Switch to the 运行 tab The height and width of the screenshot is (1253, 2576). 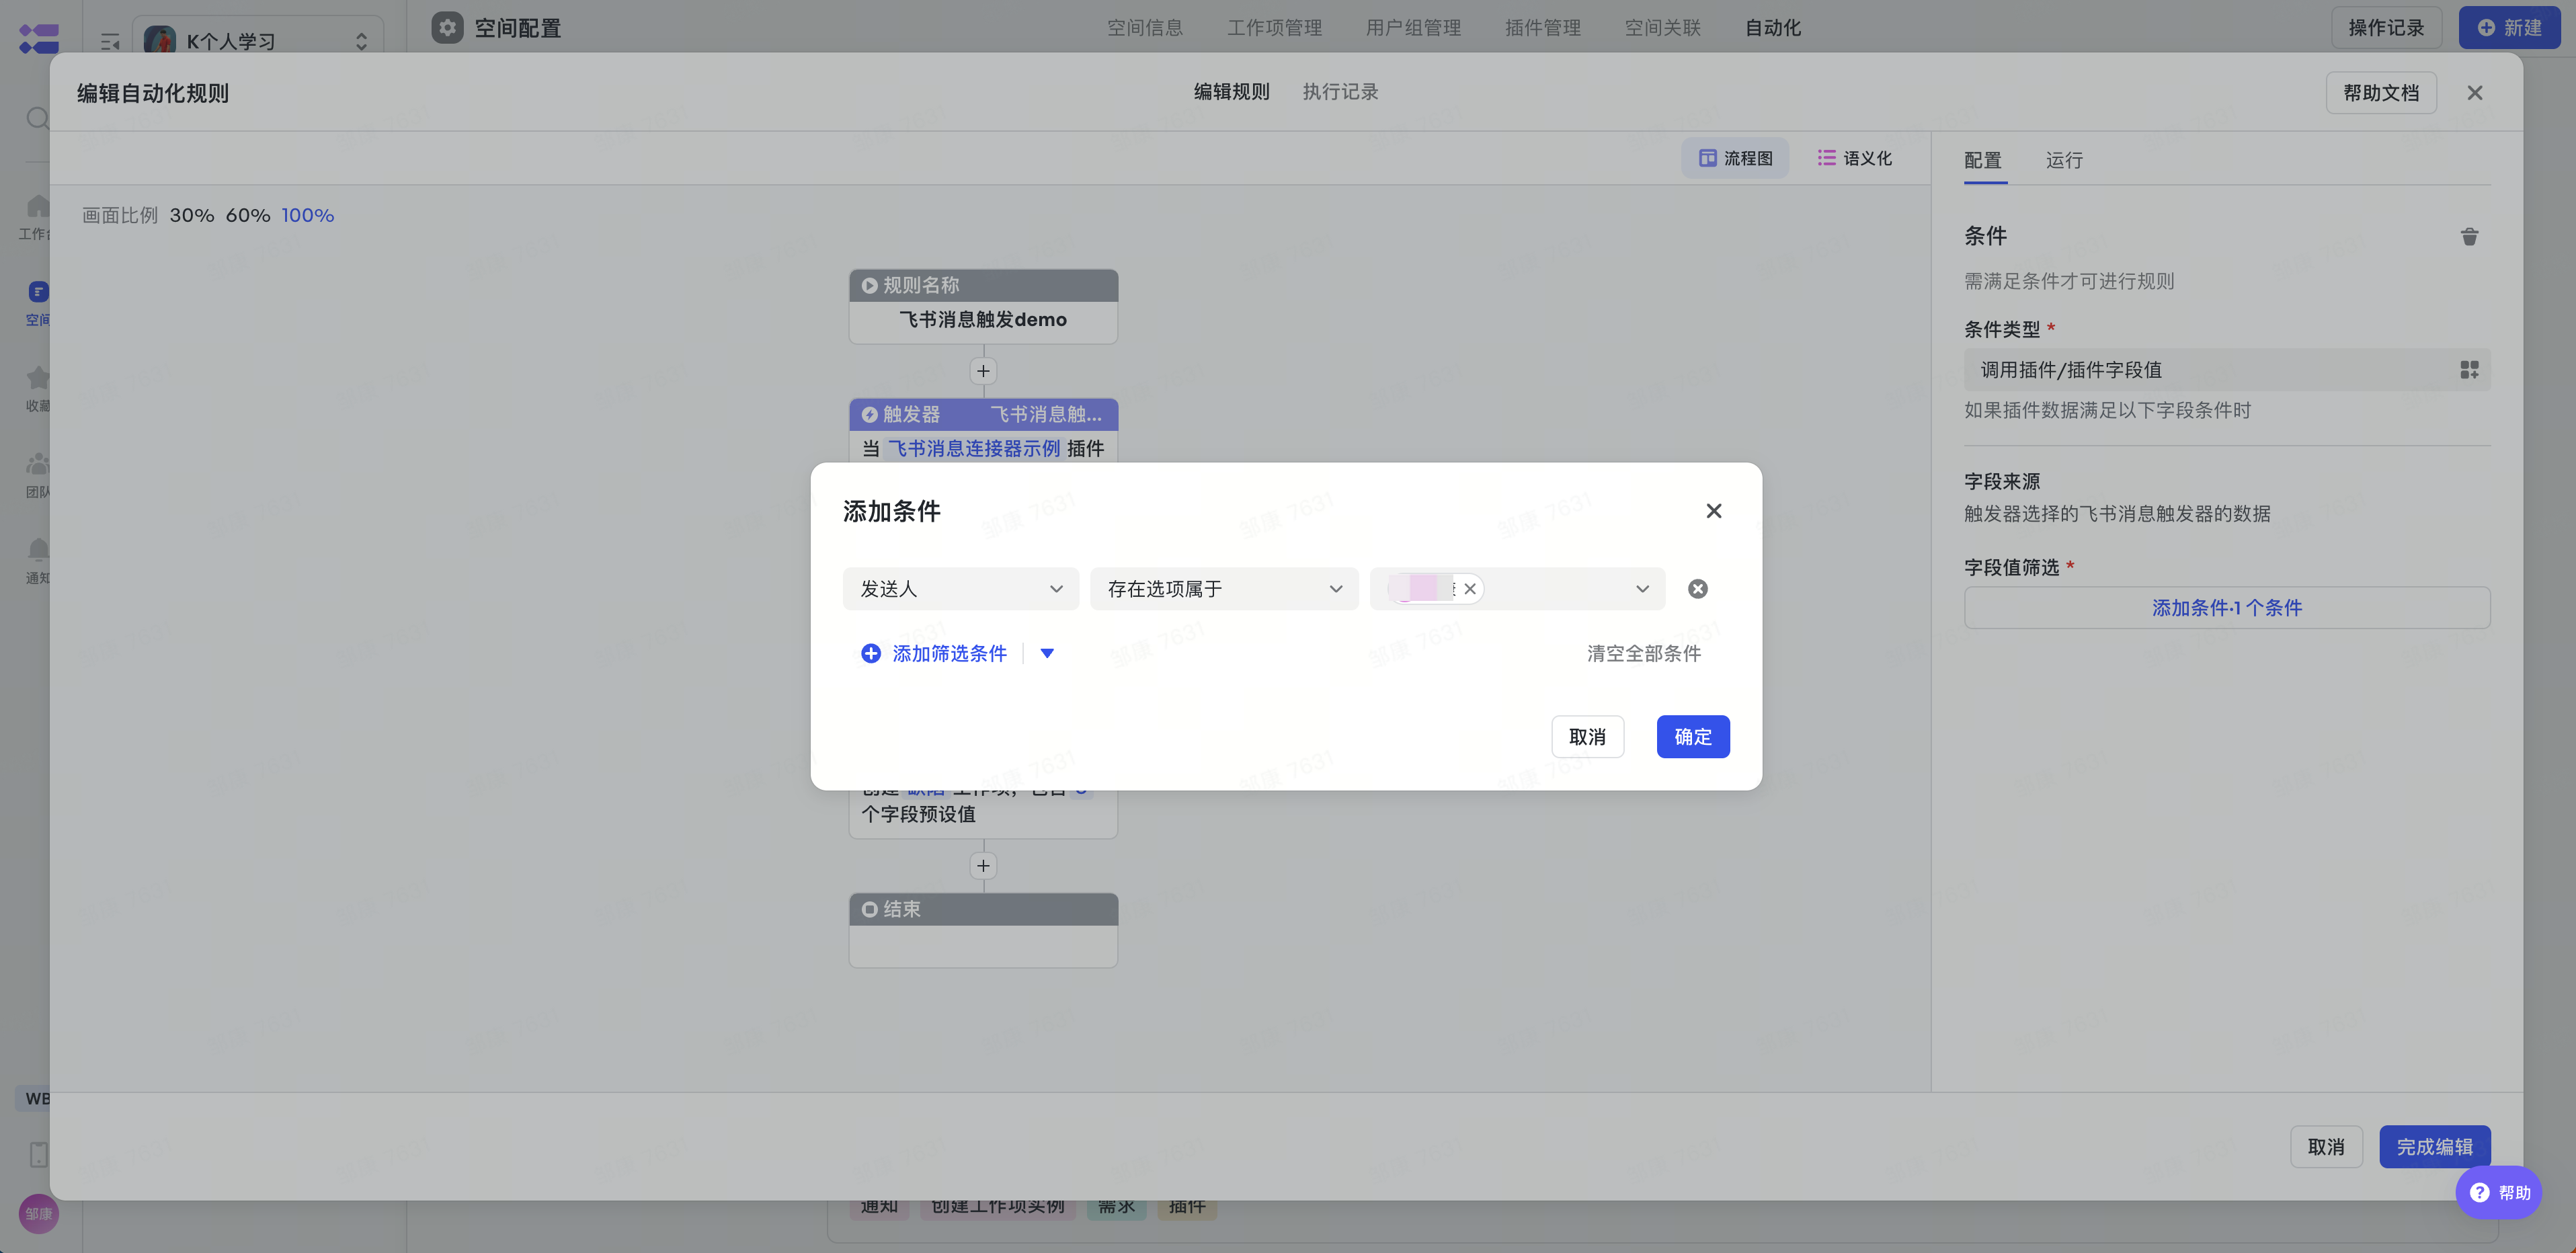click(2064, 160)
